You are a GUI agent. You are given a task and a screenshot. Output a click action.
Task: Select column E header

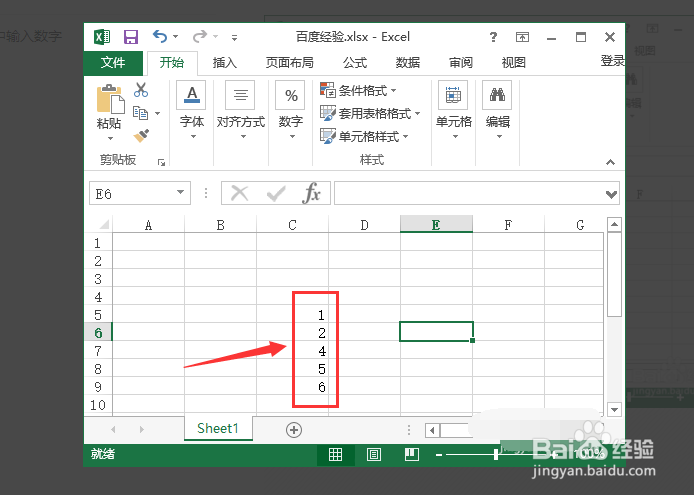click(436, 224)
